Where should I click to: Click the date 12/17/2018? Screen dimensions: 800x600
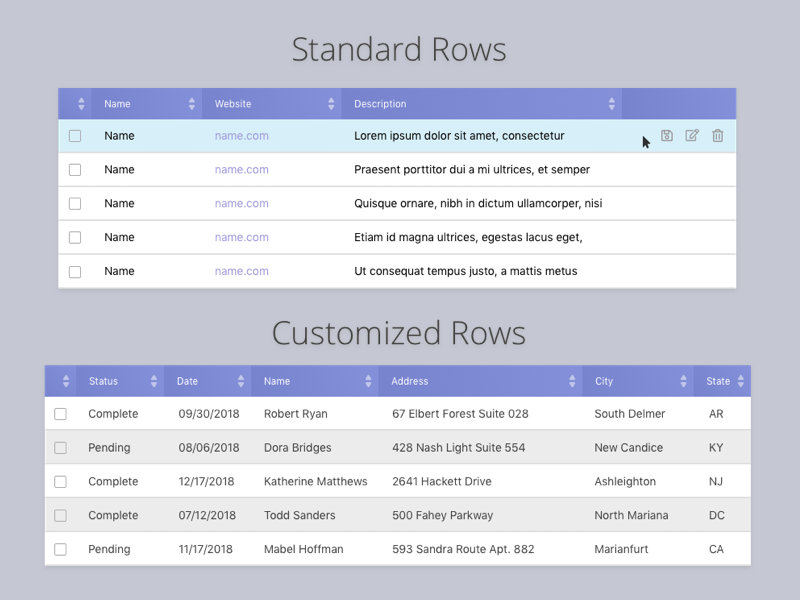click(x=206, y=482)
